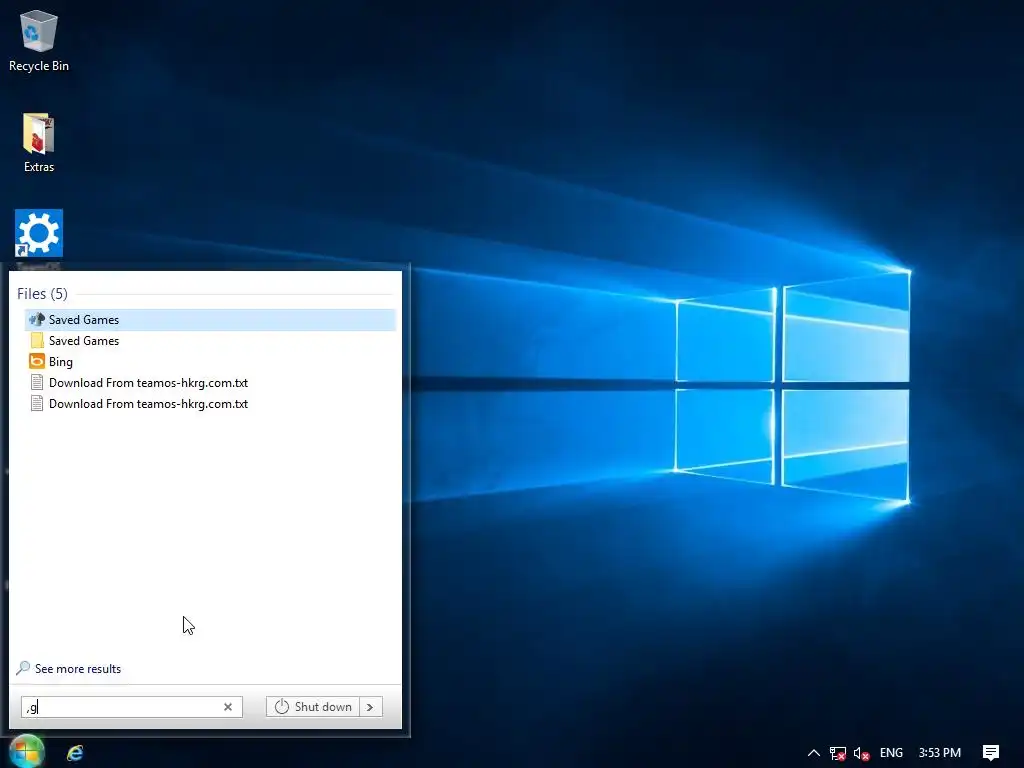1024x768 pixels.
Task: Click See more results link
Action: point(78,669)
